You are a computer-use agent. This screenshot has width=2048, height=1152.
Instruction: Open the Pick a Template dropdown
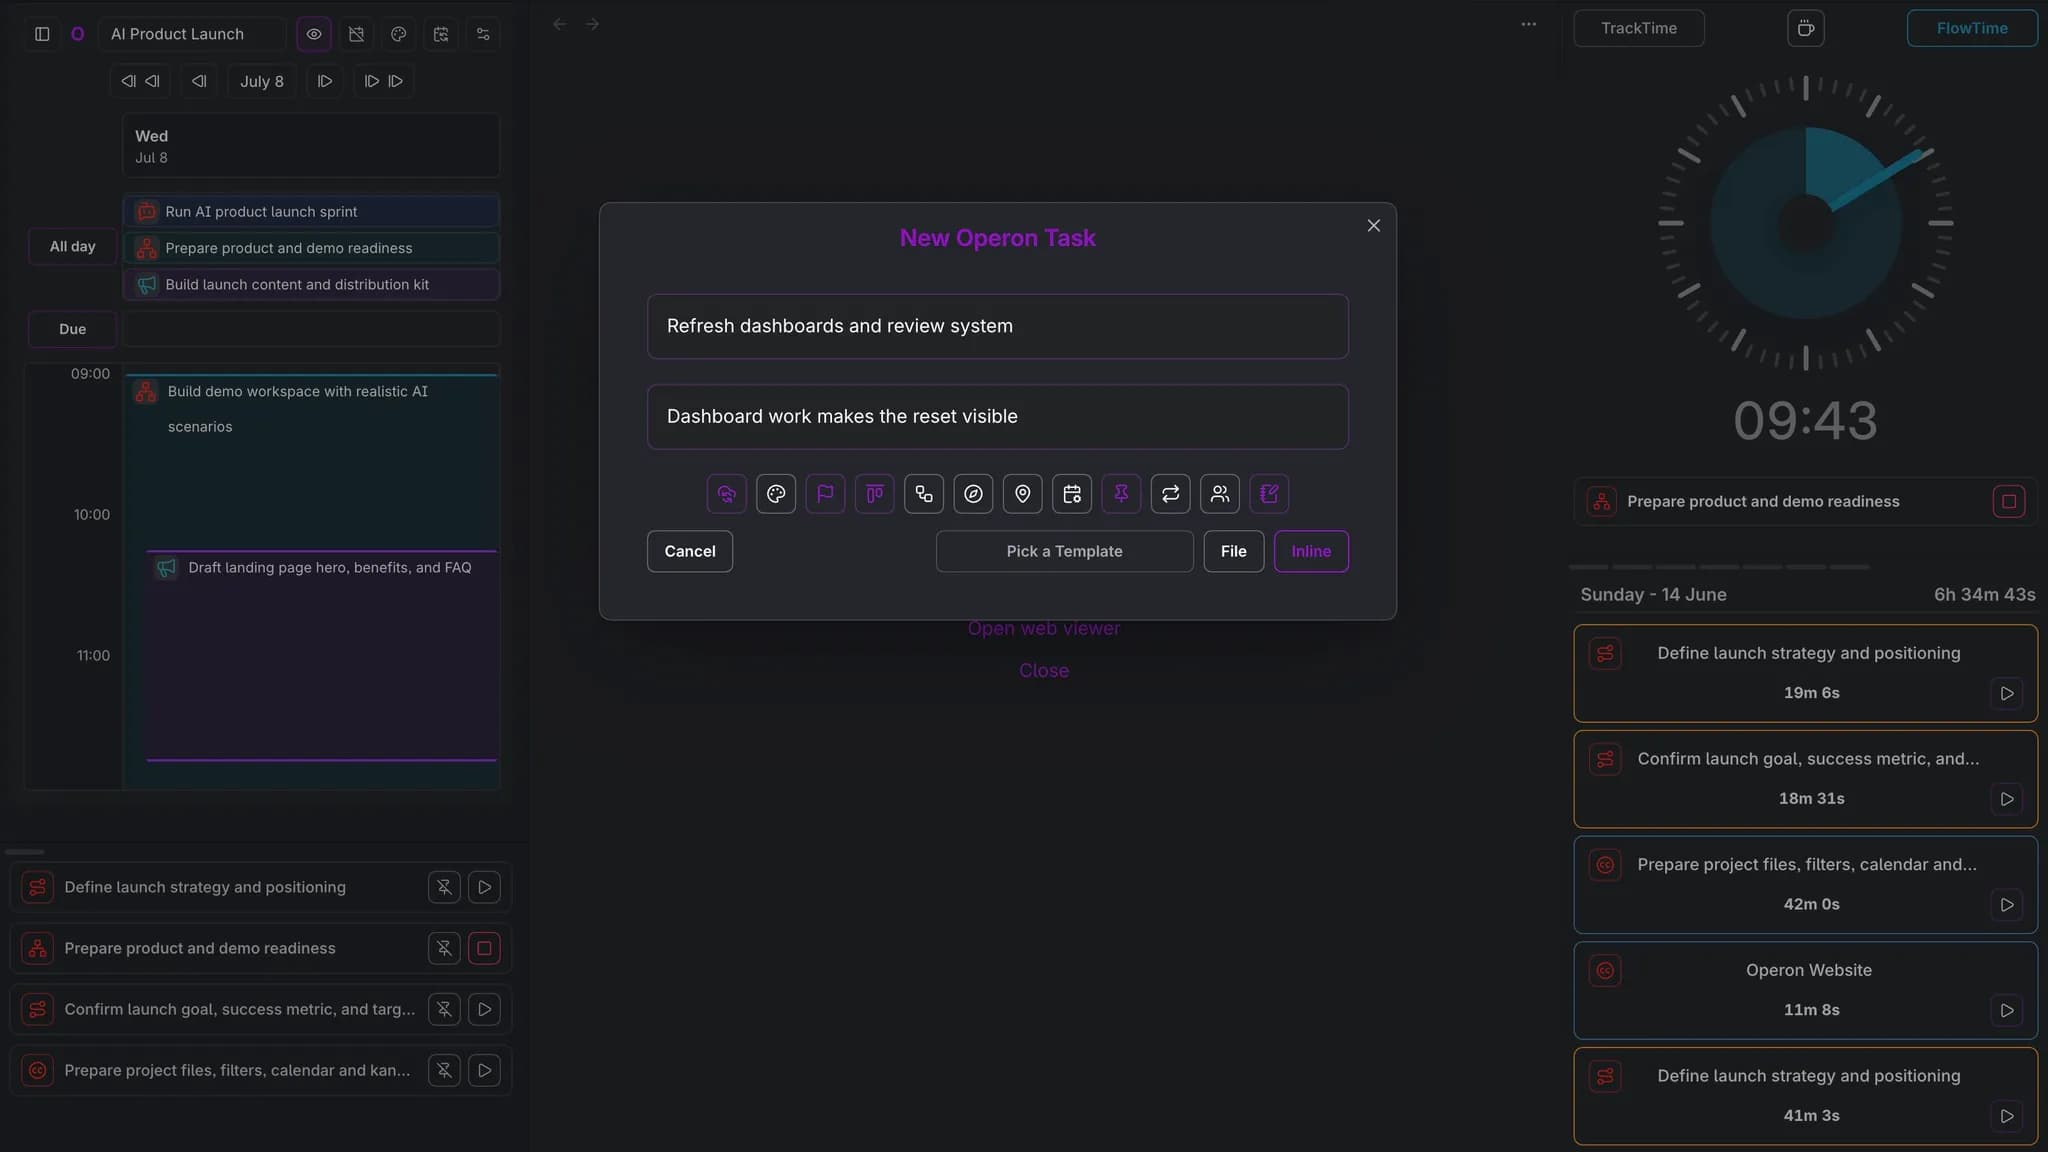1064,551
